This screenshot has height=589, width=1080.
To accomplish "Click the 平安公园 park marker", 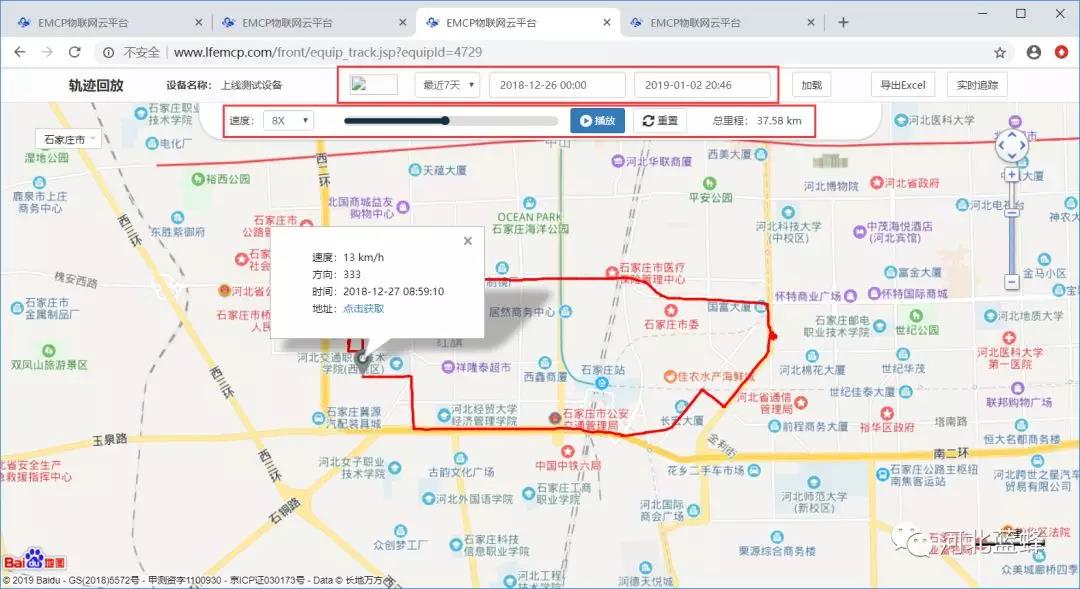I will click(710, 183).
